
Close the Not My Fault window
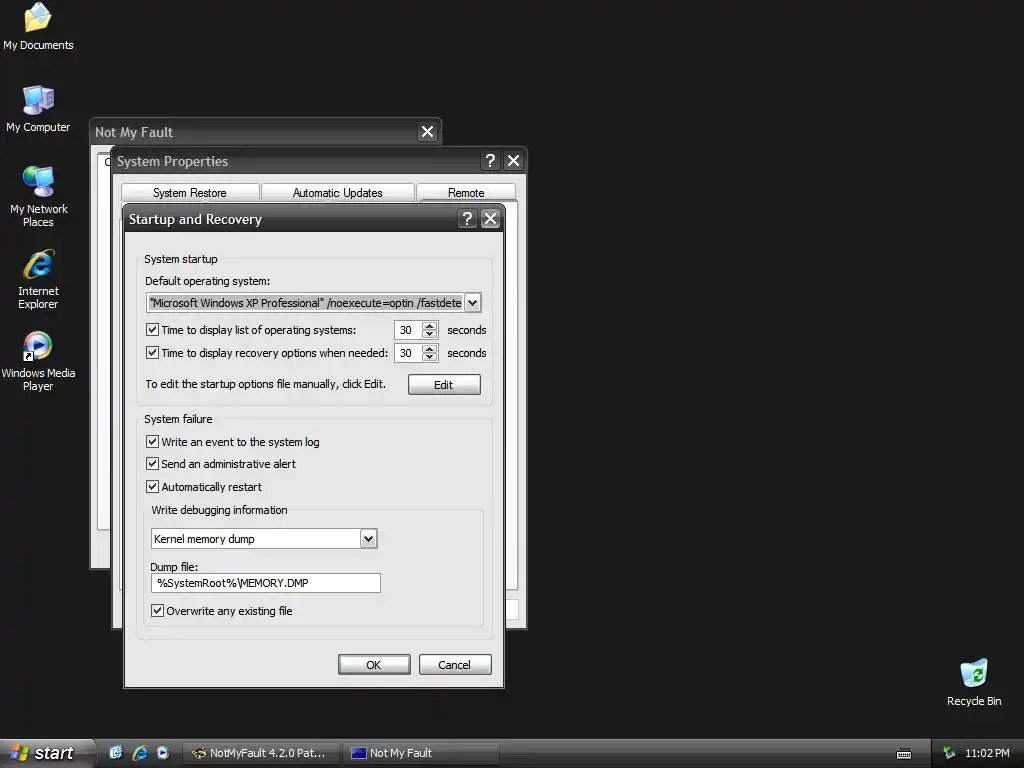click(x=427, y=132)
